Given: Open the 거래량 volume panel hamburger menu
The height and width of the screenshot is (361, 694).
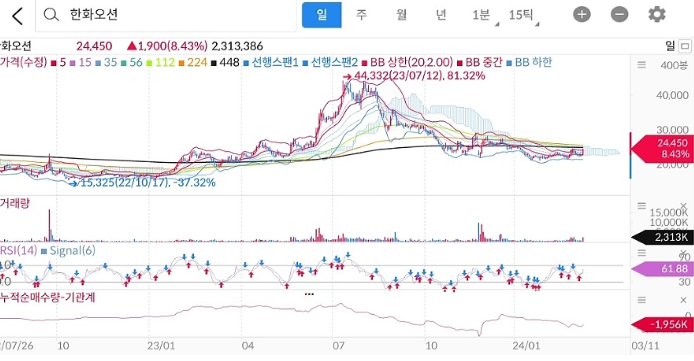Looking at the screenshot, I should coord(641,206).
